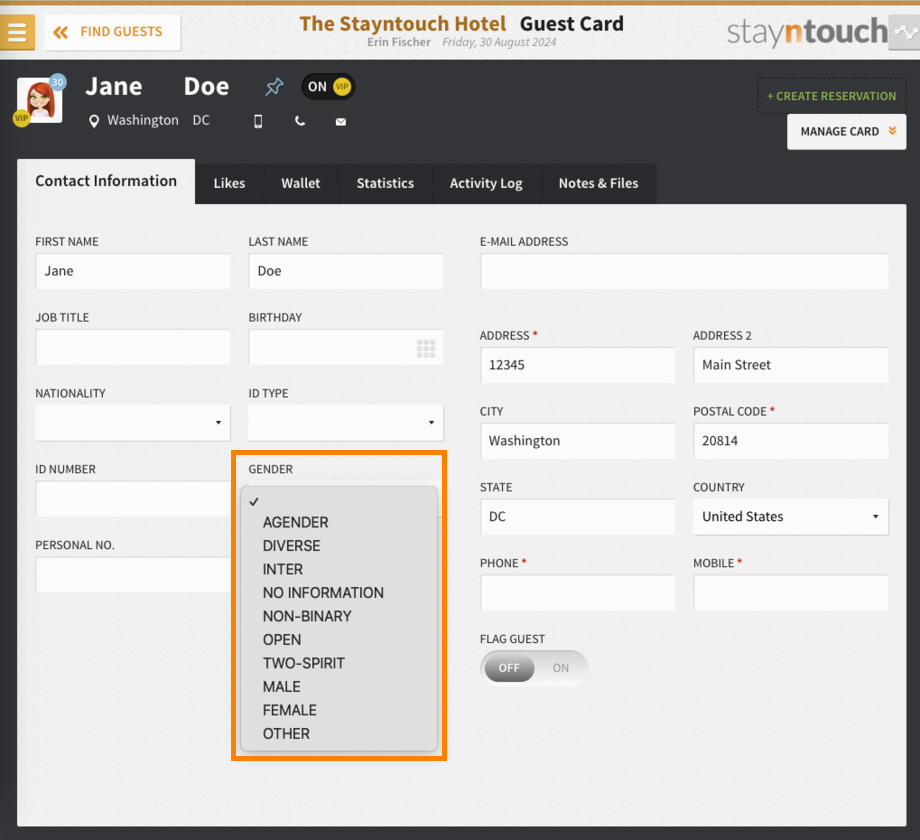Open the Notes & Files tab
Image resolution: width=920 pixels, height=840 pixels.
tap(598, 184)
